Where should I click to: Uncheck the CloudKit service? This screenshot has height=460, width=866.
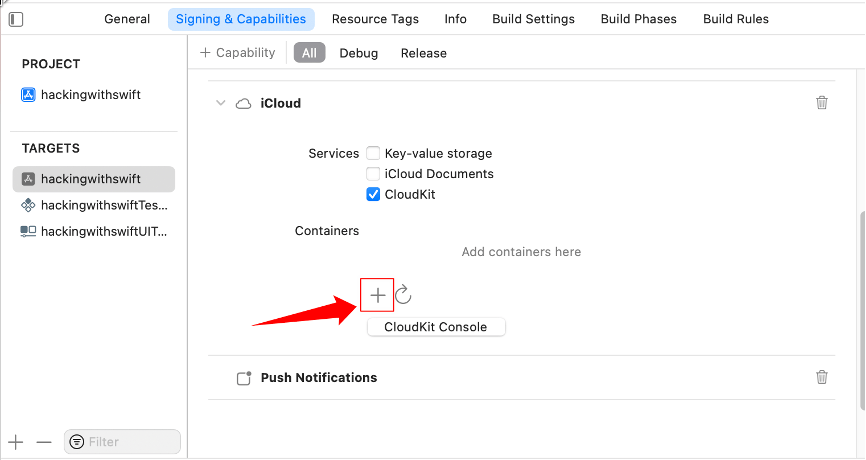(x=373, y=194)
